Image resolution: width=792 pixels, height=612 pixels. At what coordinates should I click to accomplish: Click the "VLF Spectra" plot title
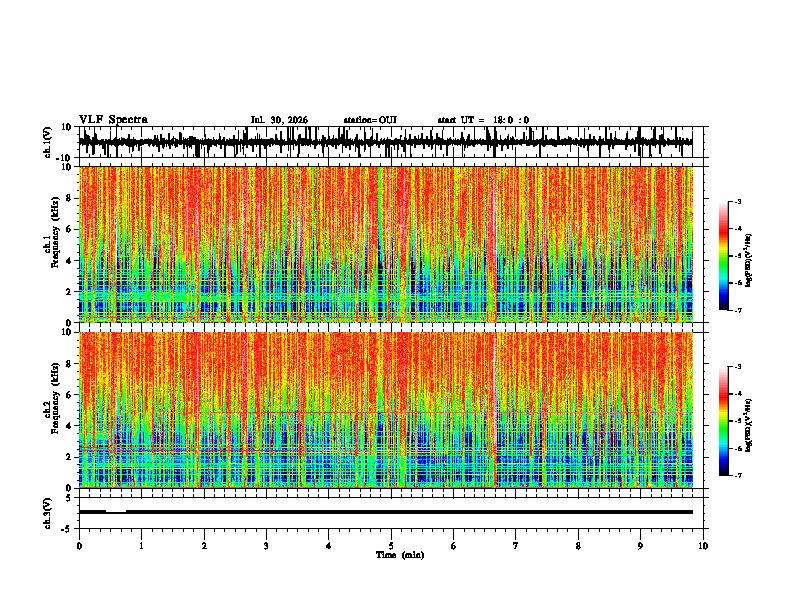point(113,120)
